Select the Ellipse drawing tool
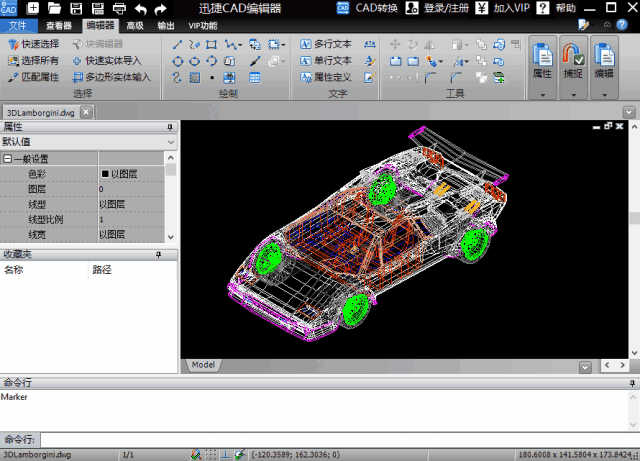Image resolution: width=640 pixels, height=461 pixels. coord(195,61)
